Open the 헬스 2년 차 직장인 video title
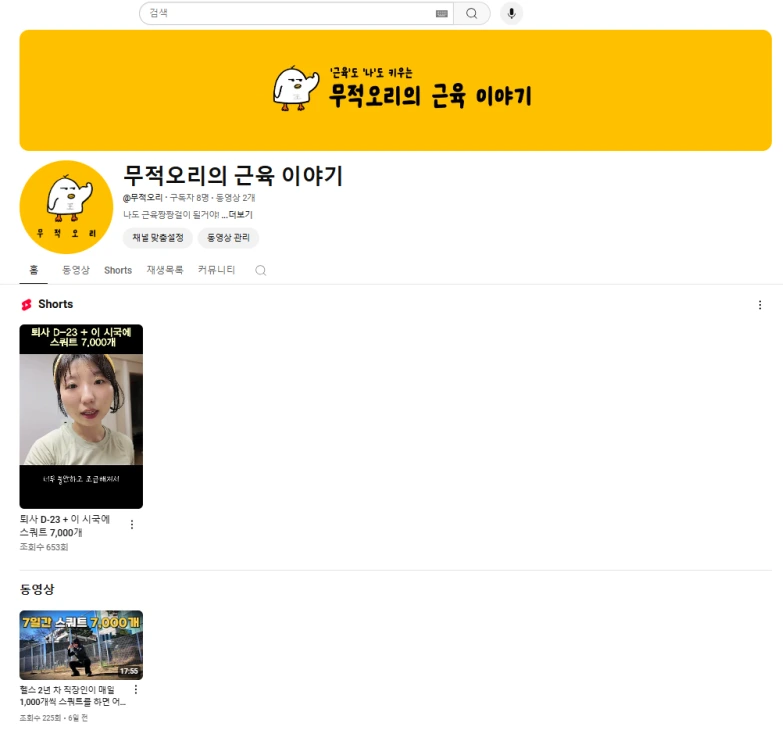The width and height of the screenshot is (783, 730). 72,696
